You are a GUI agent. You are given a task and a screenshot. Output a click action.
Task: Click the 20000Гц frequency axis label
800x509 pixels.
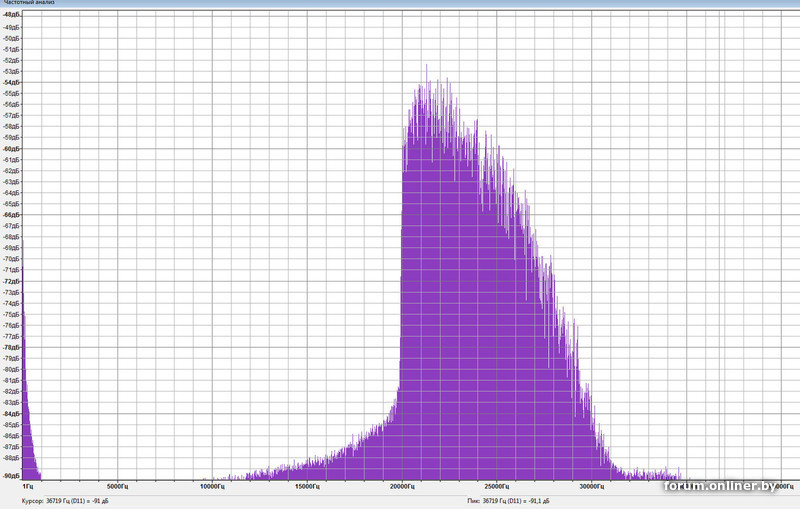[402, 486]
